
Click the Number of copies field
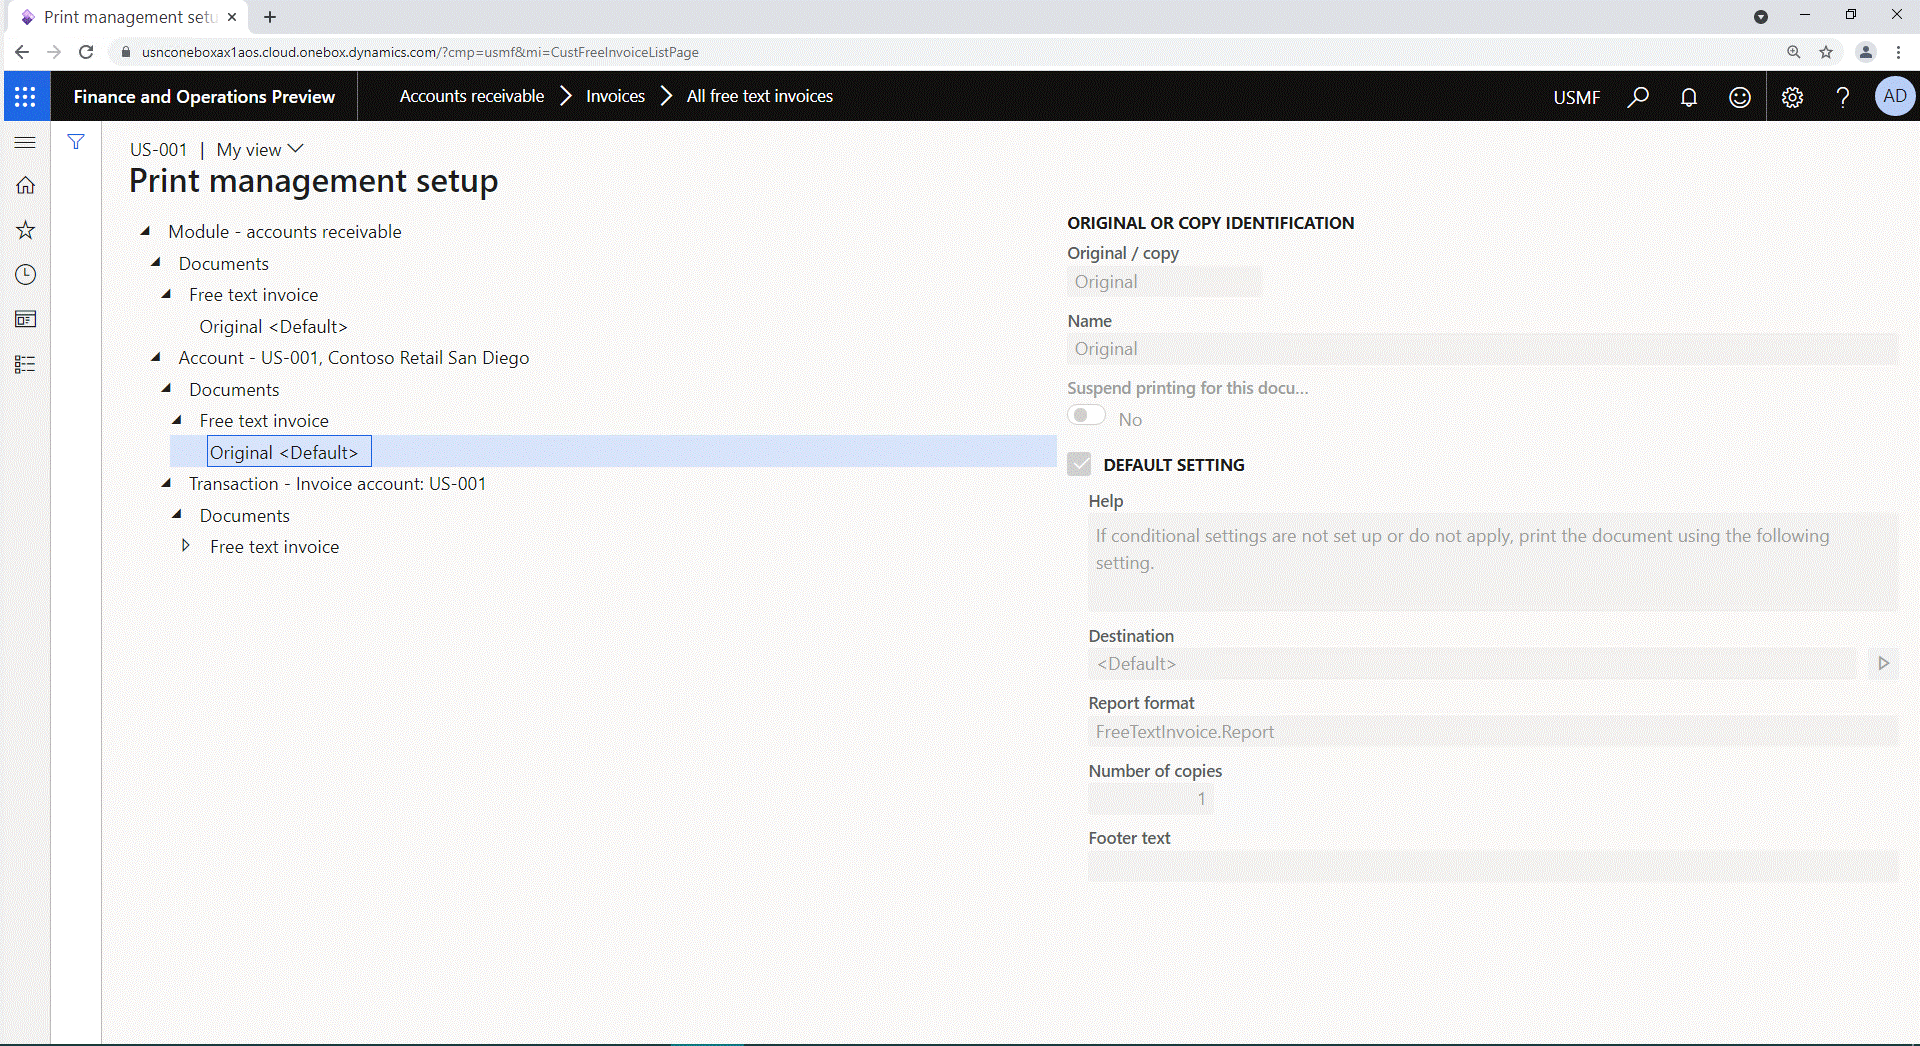1151,798
